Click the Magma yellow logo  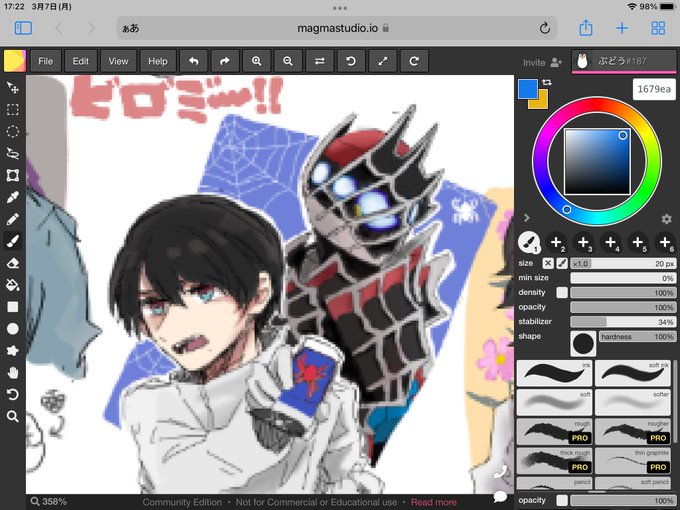coord(15,61)
